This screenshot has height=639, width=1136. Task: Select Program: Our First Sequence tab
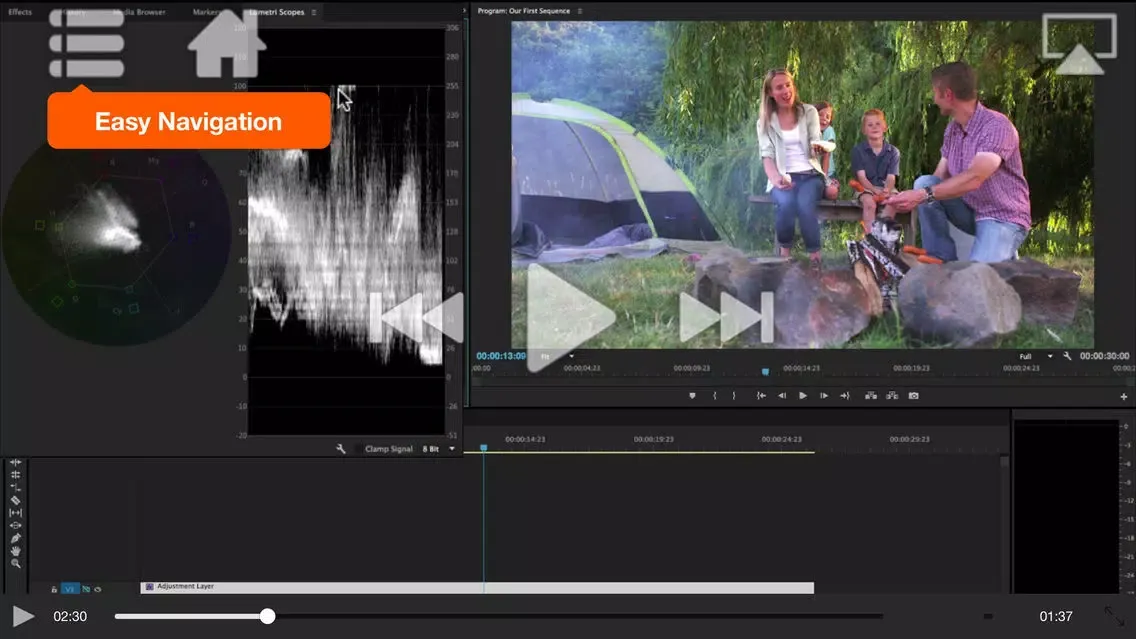pos(524,11)
